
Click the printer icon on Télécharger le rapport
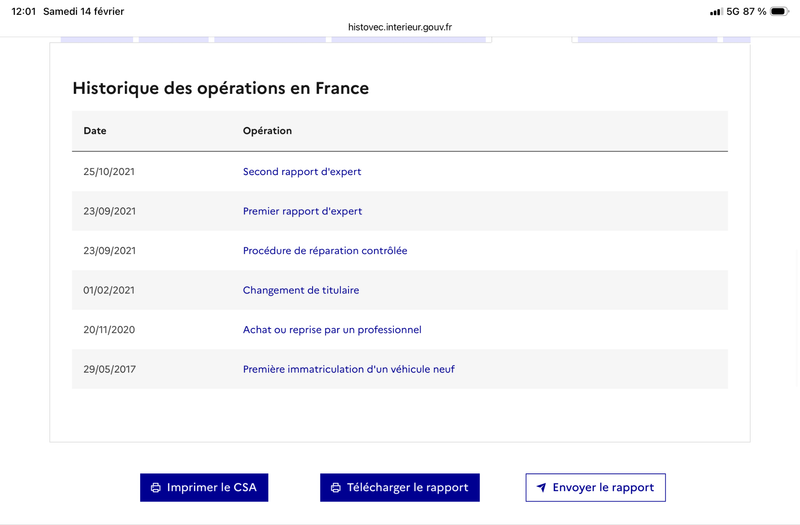(336, 488)
